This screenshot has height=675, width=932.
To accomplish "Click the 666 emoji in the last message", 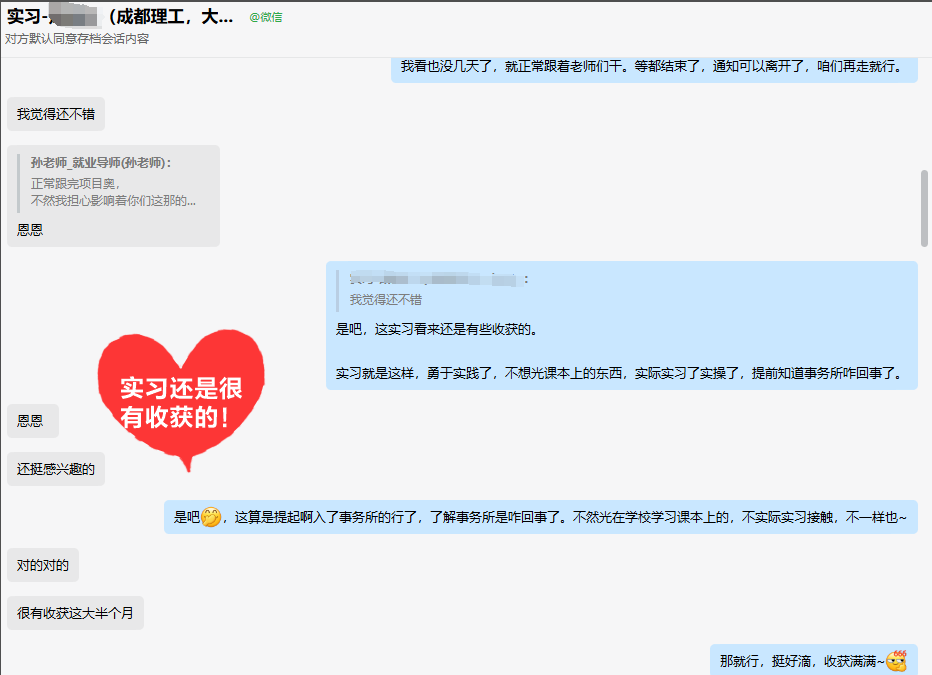I will pyautogui.click(x=897, y=660).
